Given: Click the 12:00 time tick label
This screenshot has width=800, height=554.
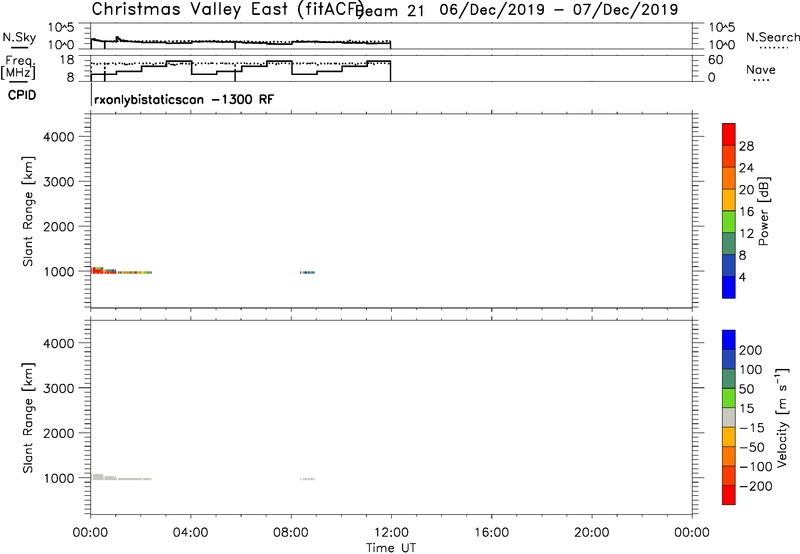Looking at the screenshot, I should [x=391, y=533].
